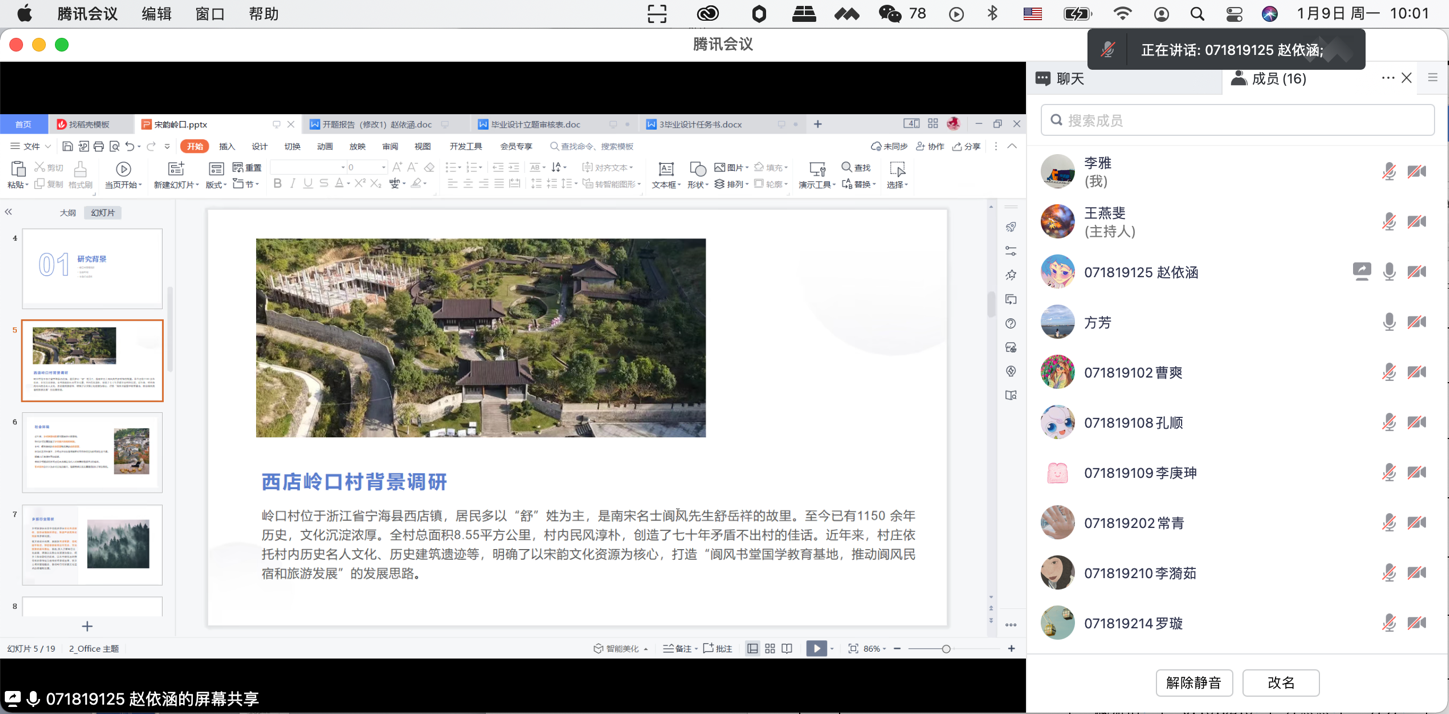Click the Siri icon in menu bar
Screen dimensions: 1449x714
point(1269,14)
